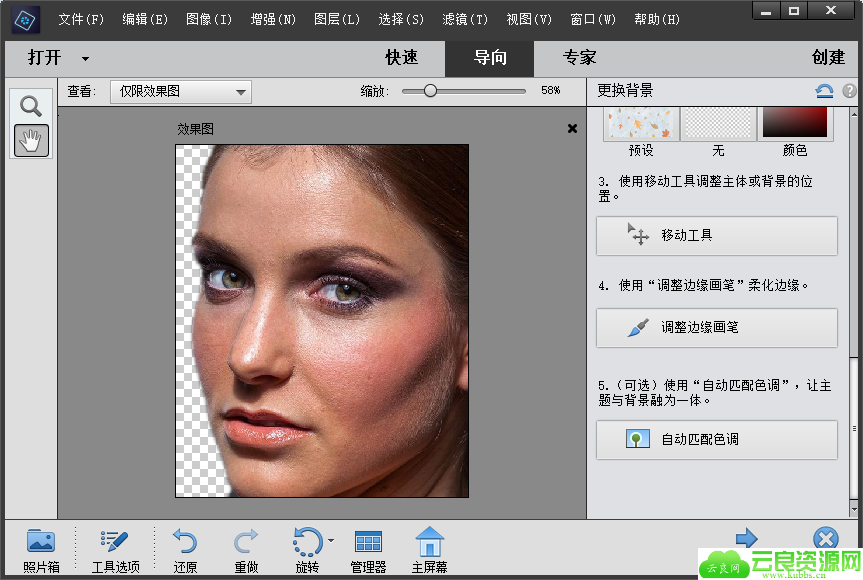Viewport: 863px width, 580px height.
Task: Open the 查看 view mode dropdown
Action: pyautogui.click(x=181, y=92)
